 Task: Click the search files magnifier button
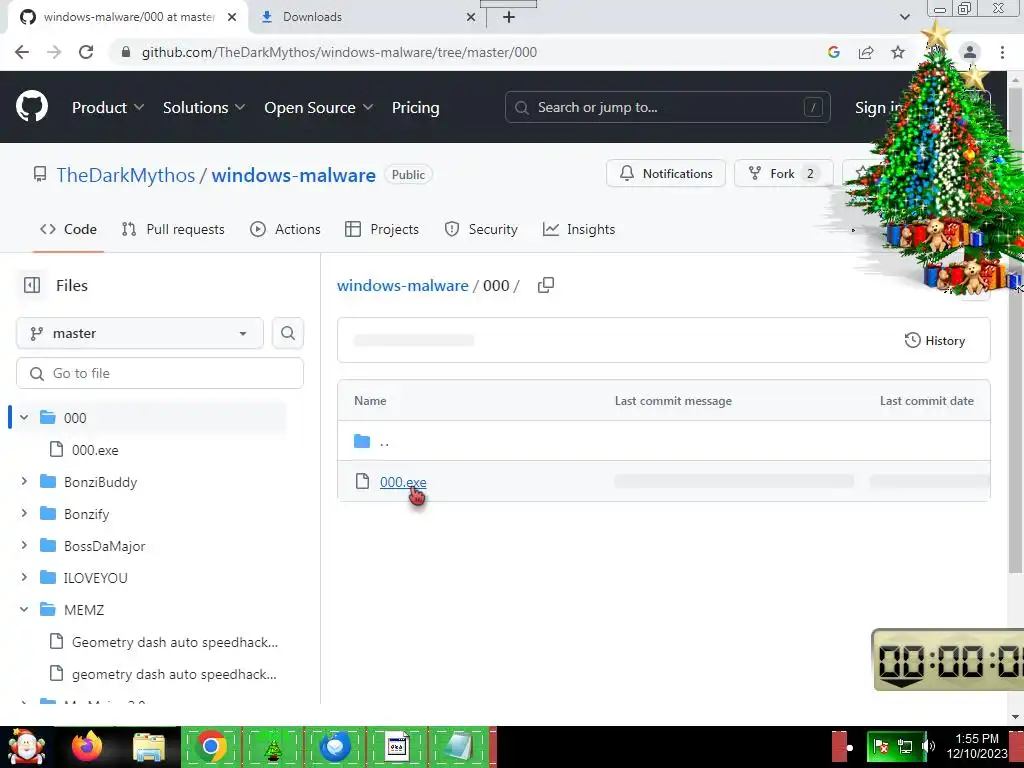coord(288,333)
